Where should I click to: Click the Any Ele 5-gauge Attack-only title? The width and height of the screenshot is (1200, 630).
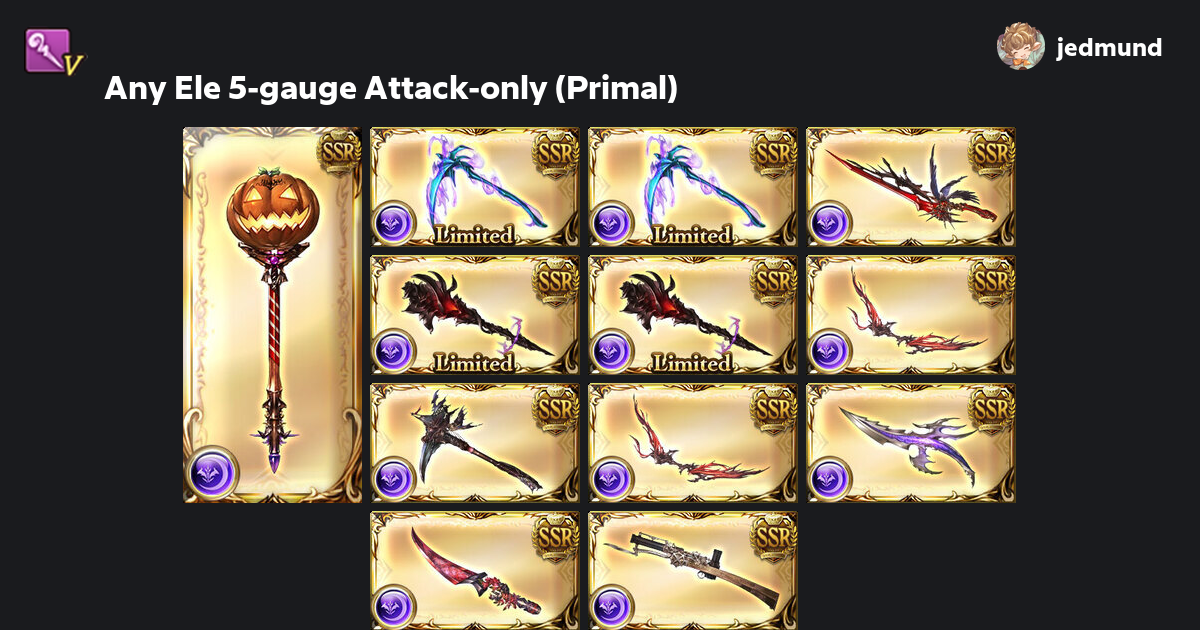click(x=391, y=89)
